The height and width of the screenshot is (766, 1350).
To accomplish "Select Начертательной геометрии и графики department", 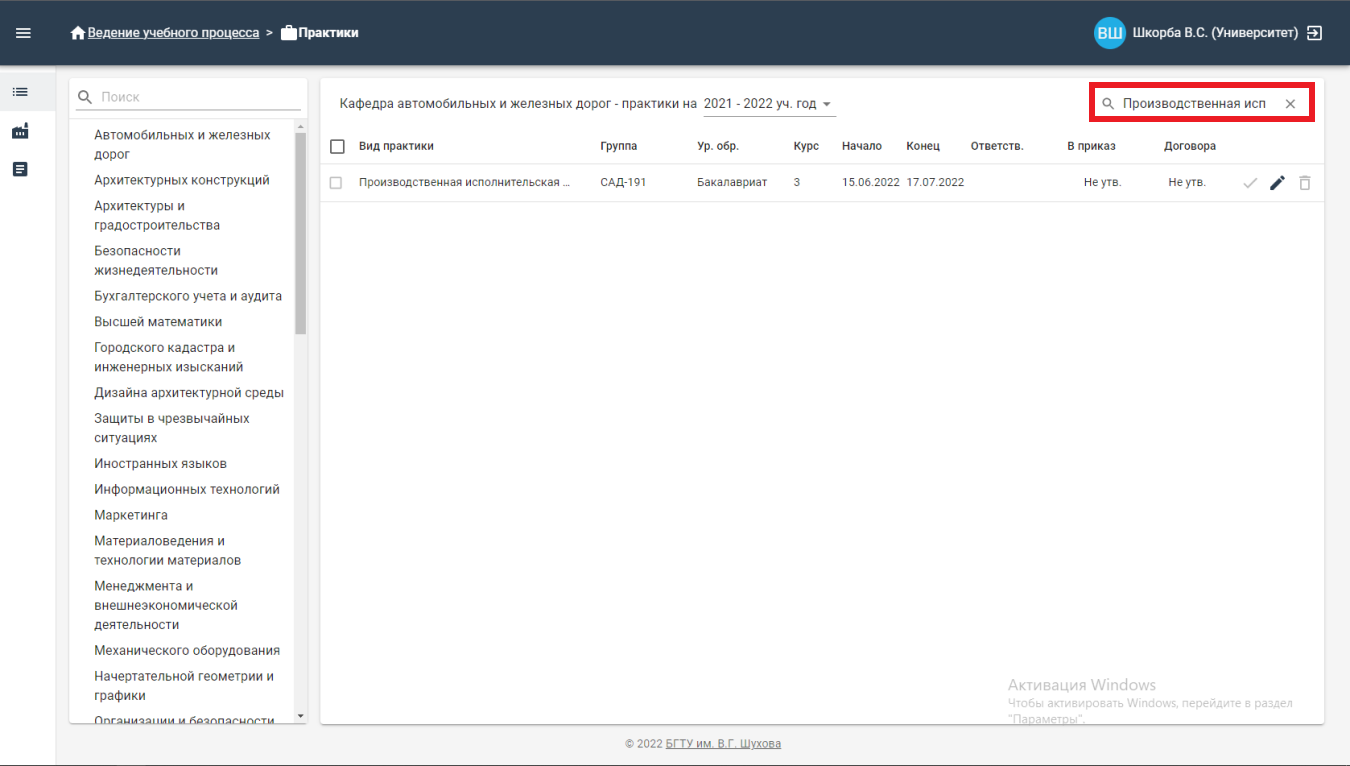I will coord(182,686).
